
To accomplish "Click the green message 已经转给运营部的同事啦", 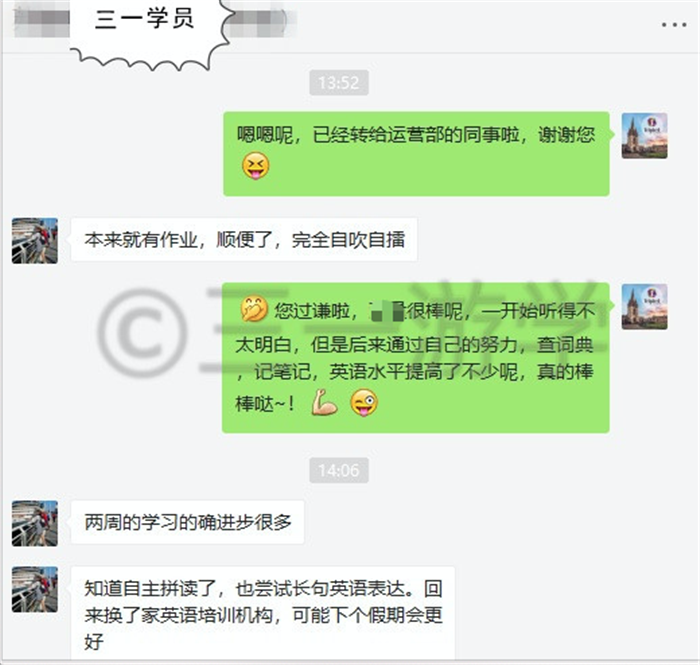I will tap(416, 154).
